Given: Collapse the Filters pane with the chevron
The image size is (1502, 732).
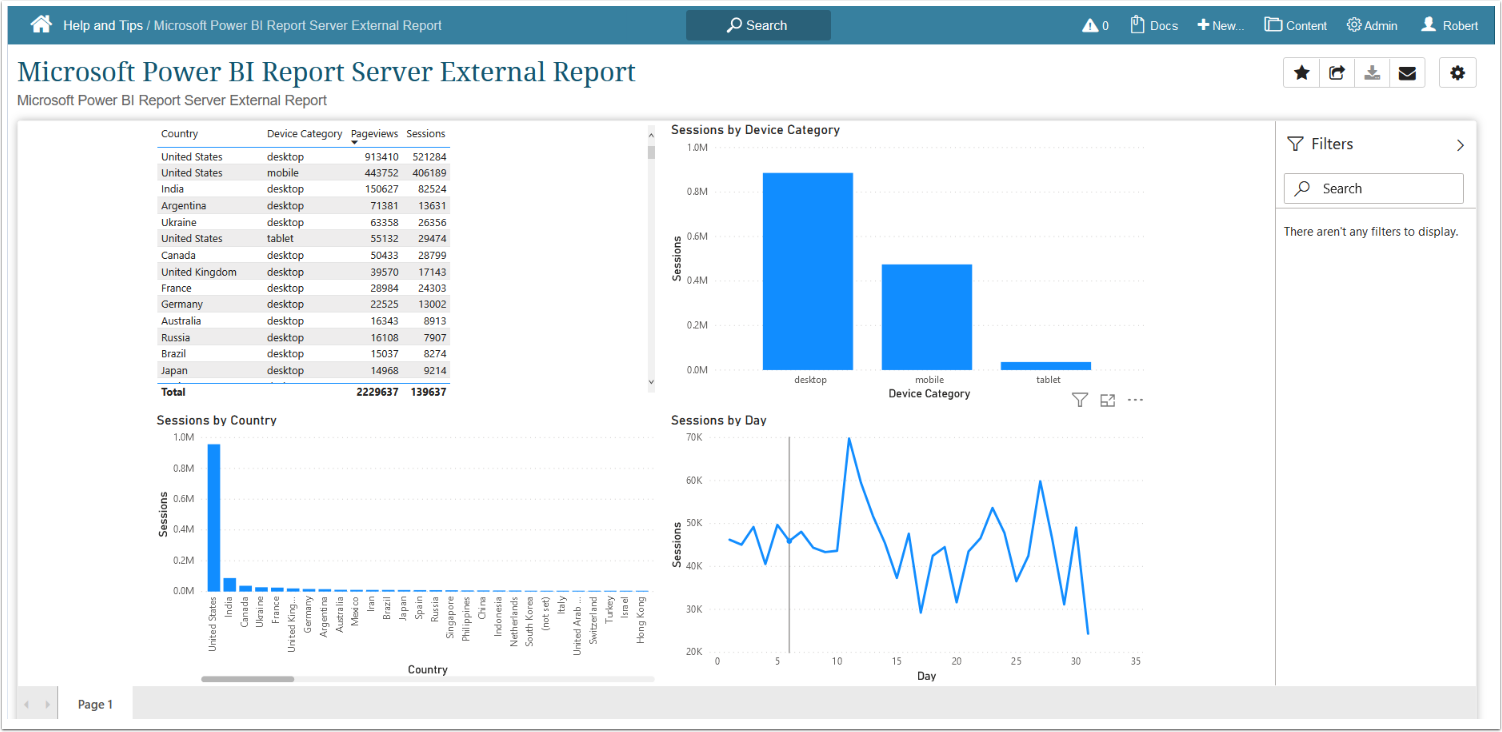Looking at the screenshot, I should pos(1460,145).
